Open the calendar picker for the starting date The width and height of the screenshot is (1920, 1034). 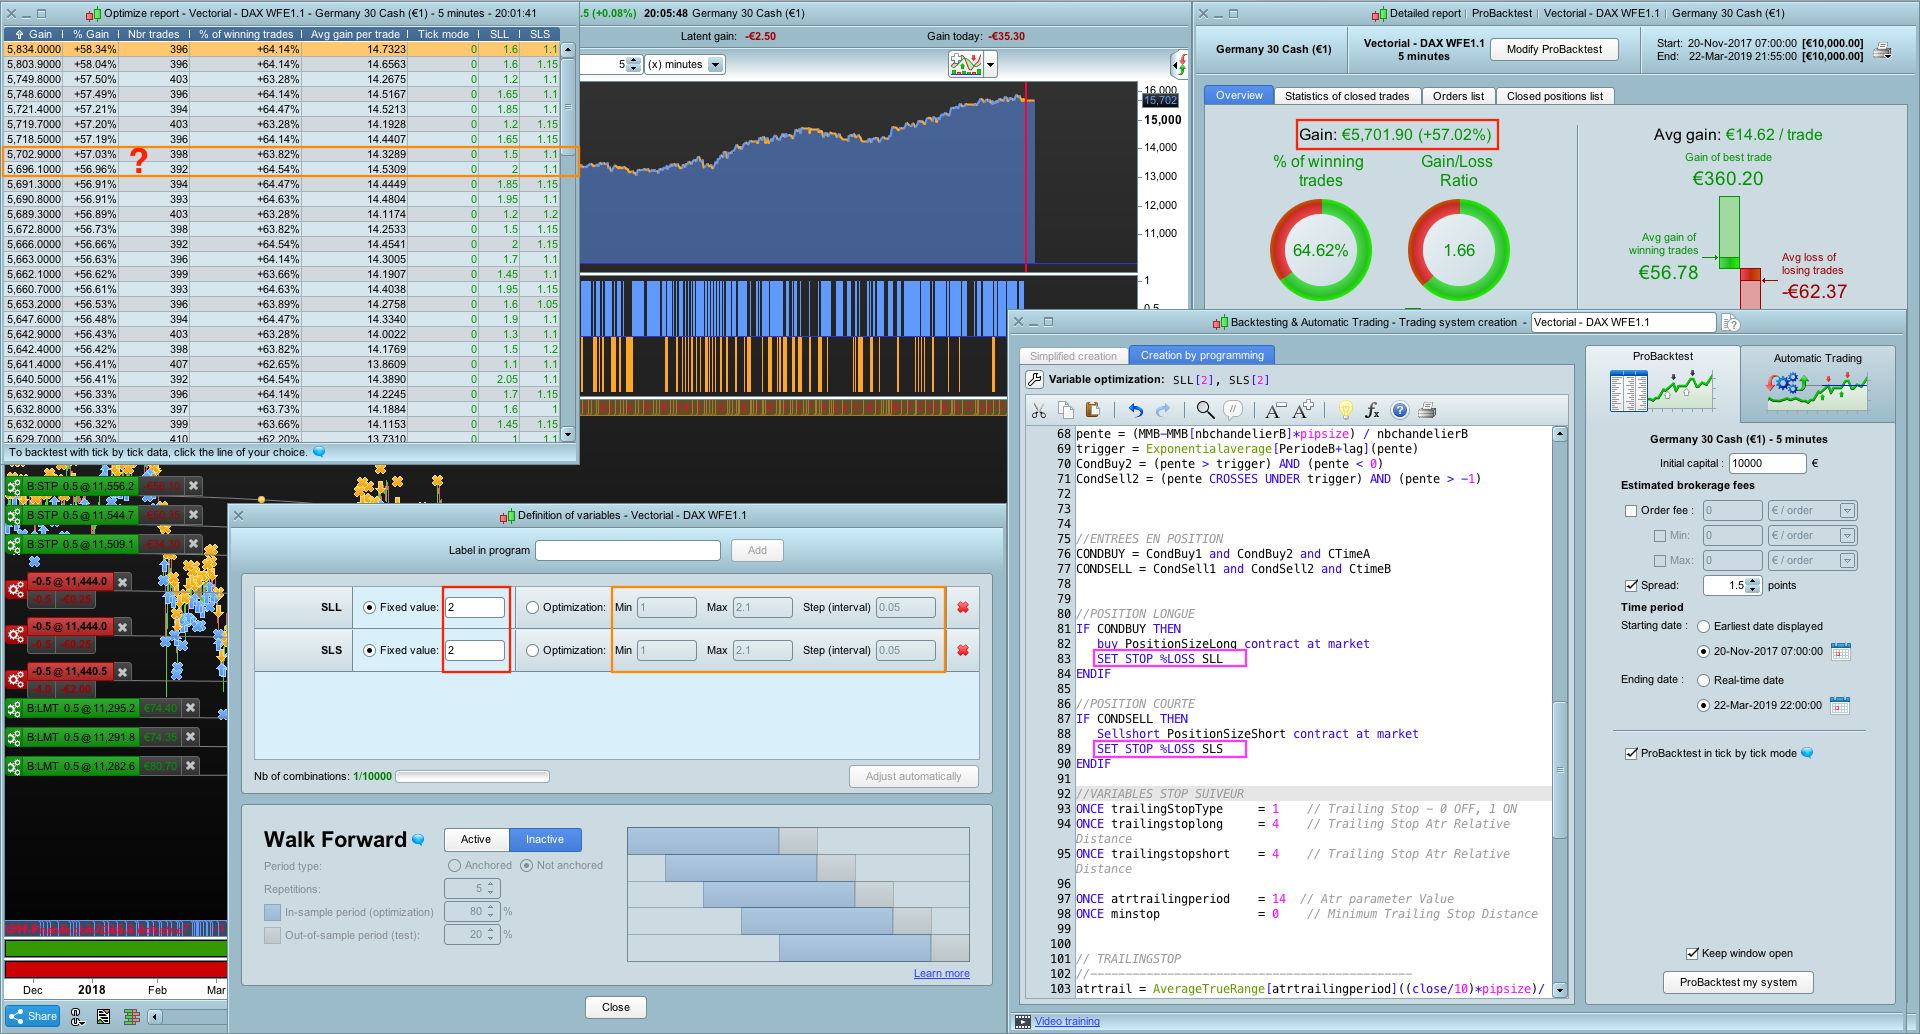click(x=1840, y=652)
